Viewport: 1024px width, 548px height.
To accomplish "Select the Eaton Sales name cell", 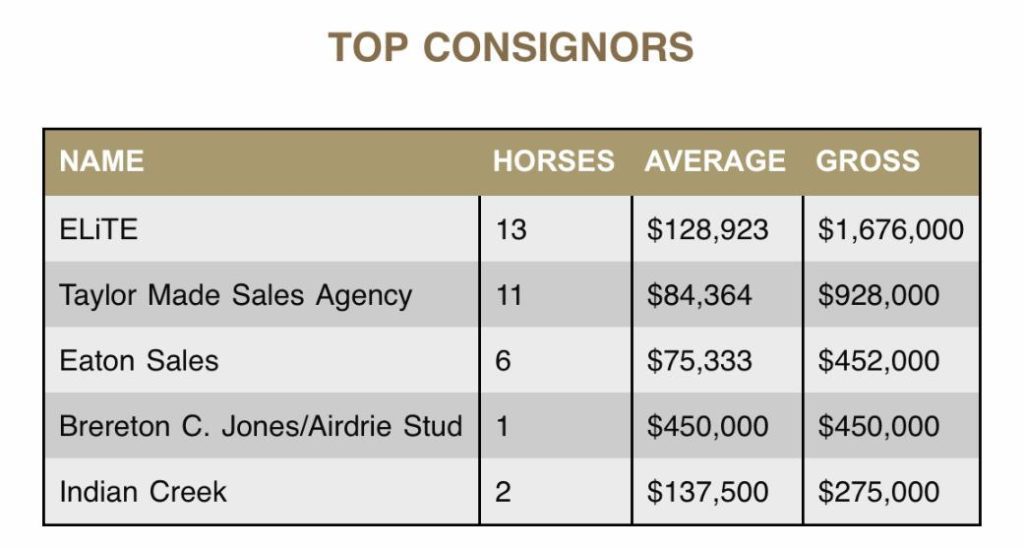I will pyautogui.click(x=262, y=360).
